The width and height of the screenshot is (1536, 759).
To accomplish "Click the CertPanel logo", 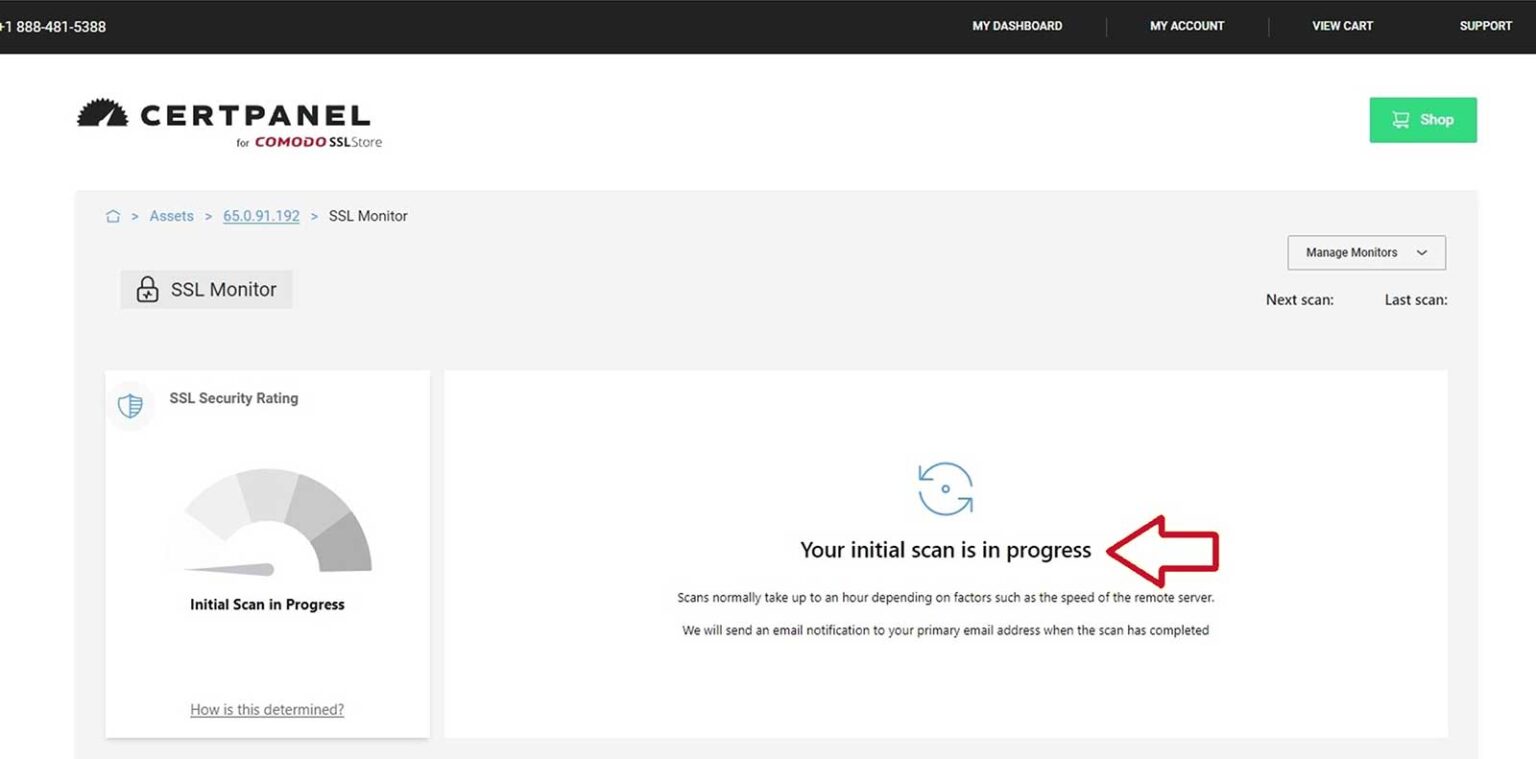I will 225,114.
